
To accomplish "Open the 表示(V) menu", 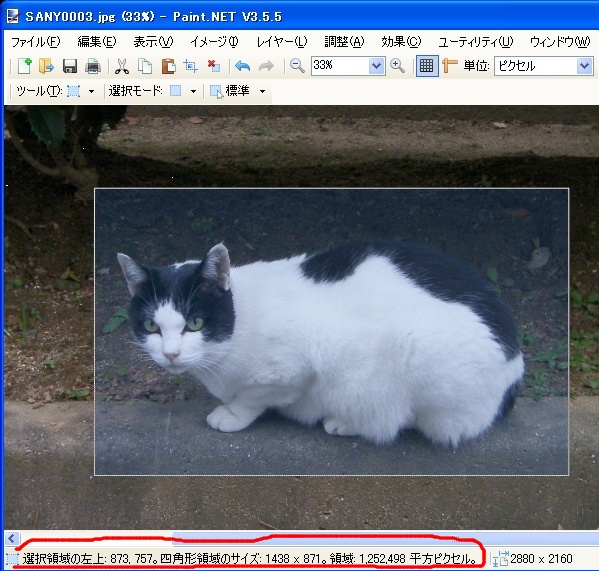I will coord(153,42).
